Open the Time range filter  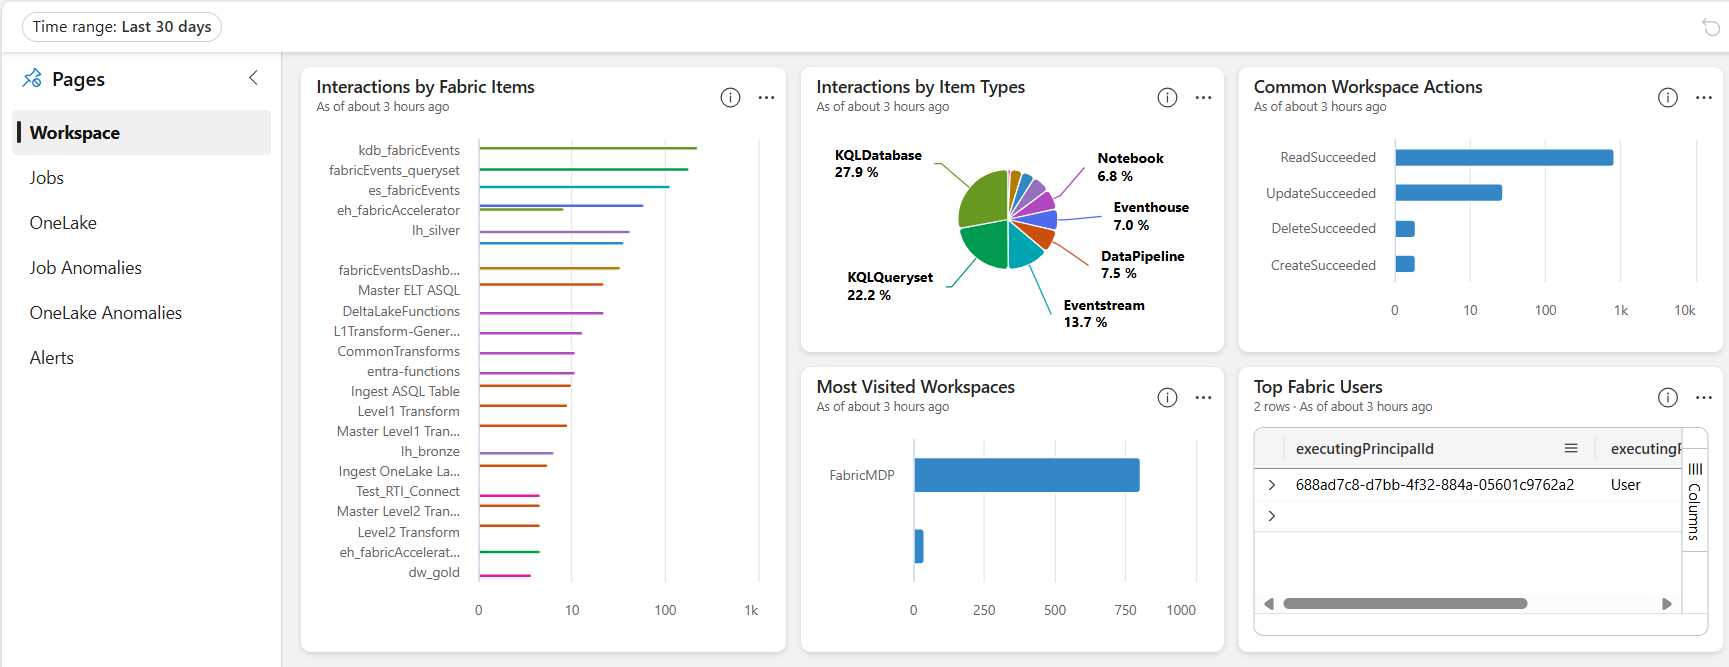coord(122,27)
